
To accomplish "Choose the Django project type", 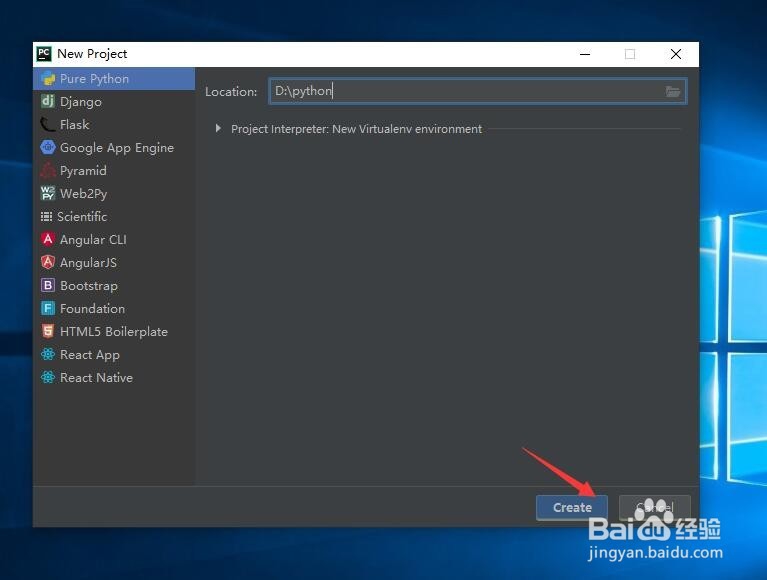I will coord(113,101).
